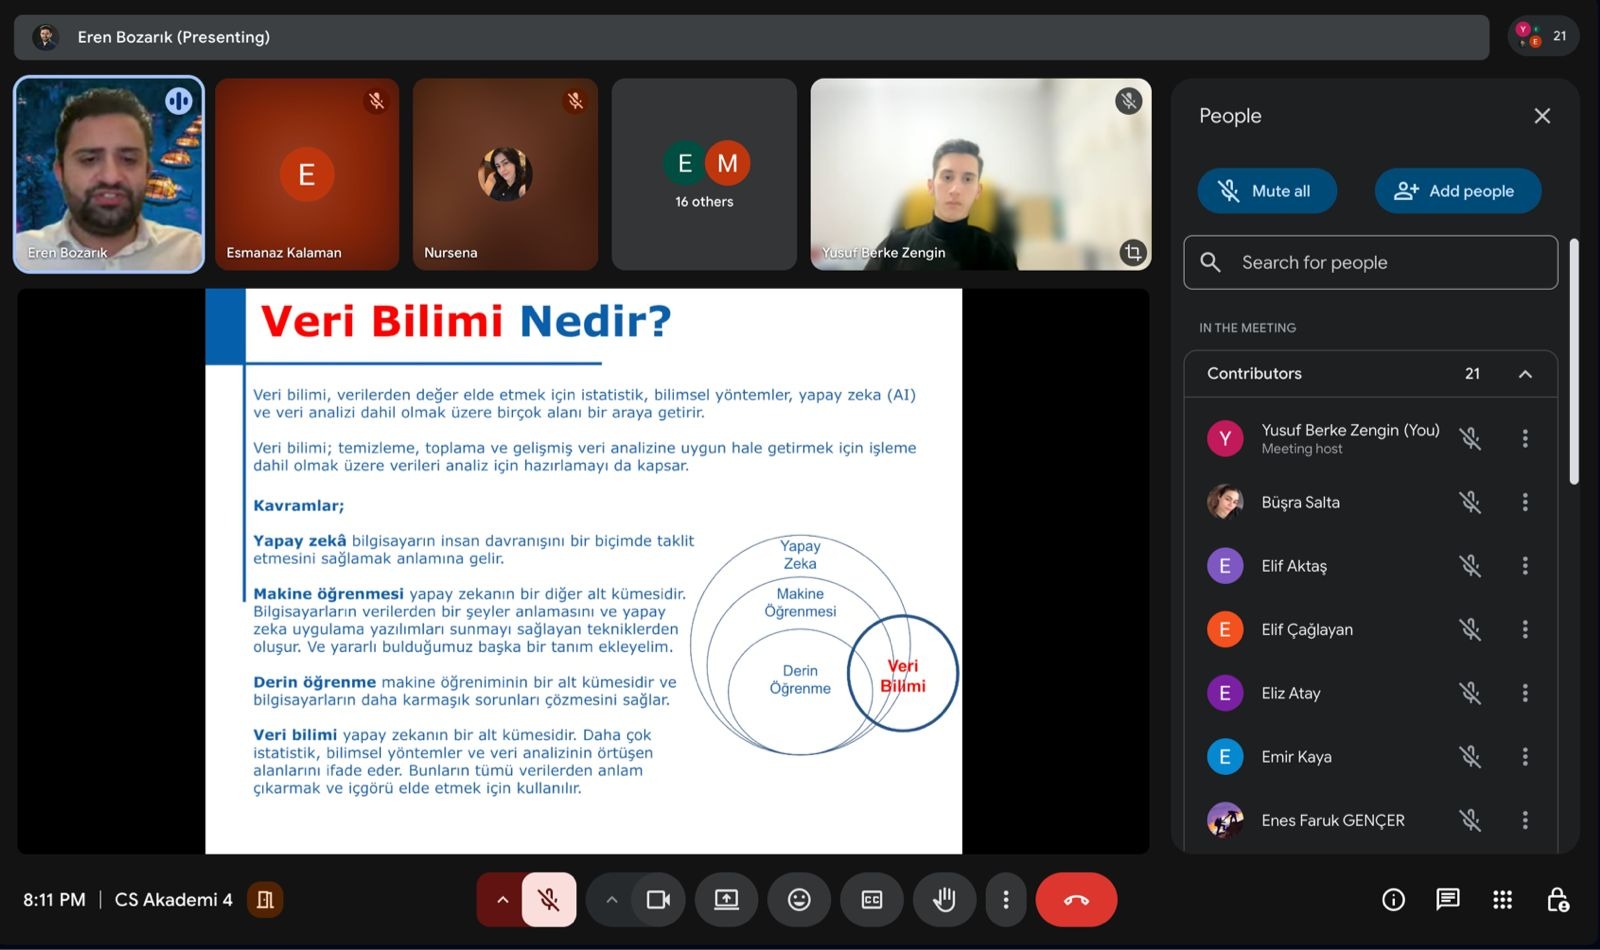Expand video settings arrow beside camera

(x=612, y=900)
